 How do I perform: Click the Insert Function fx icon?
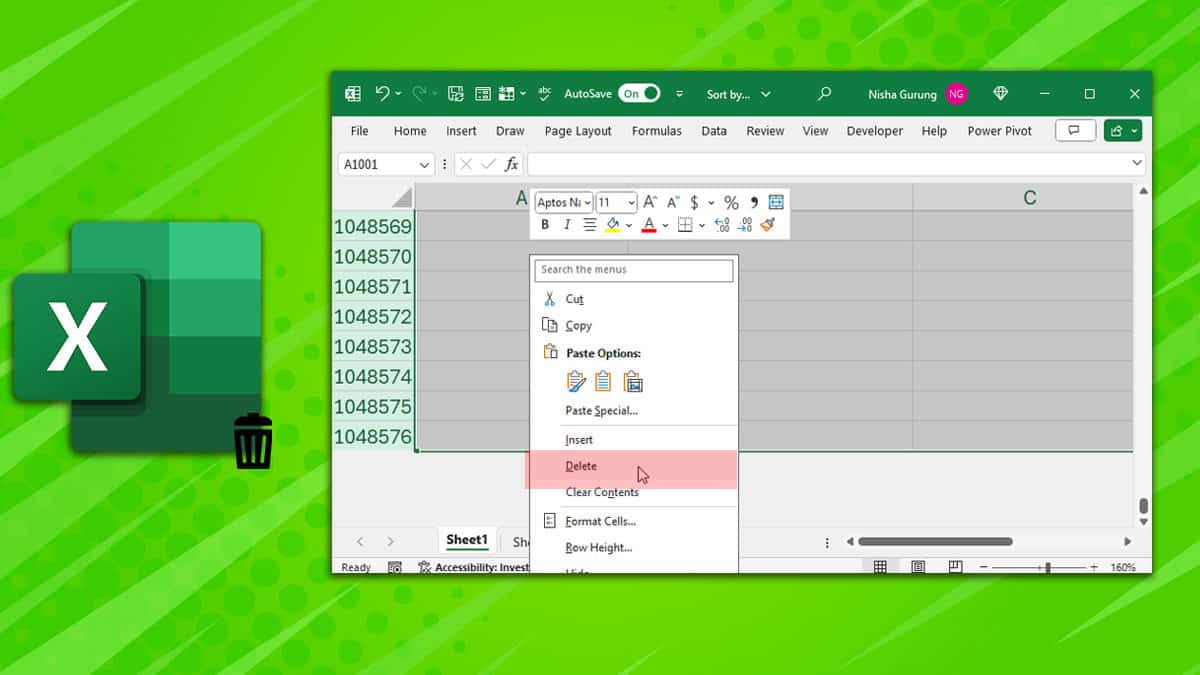click(511, 163)
